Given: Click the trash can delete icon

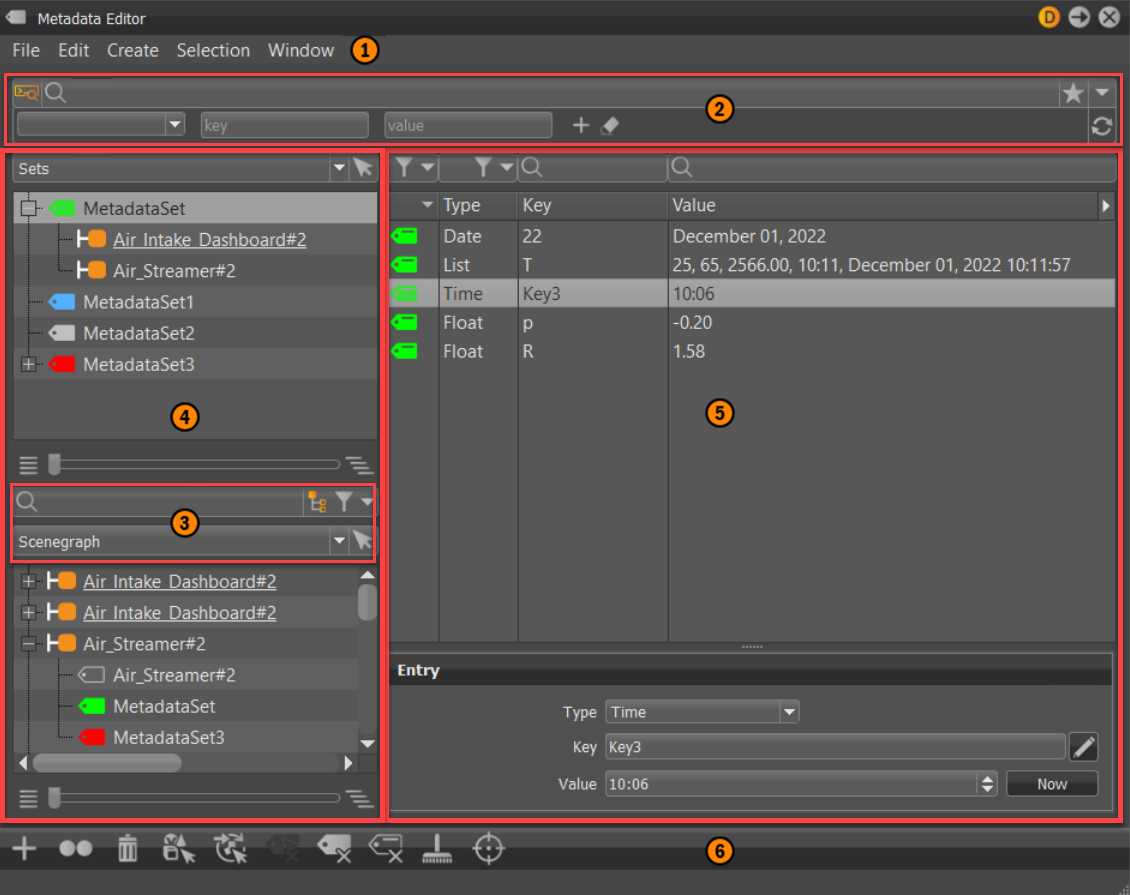Looking at the screenshot, I should (128, 848).
